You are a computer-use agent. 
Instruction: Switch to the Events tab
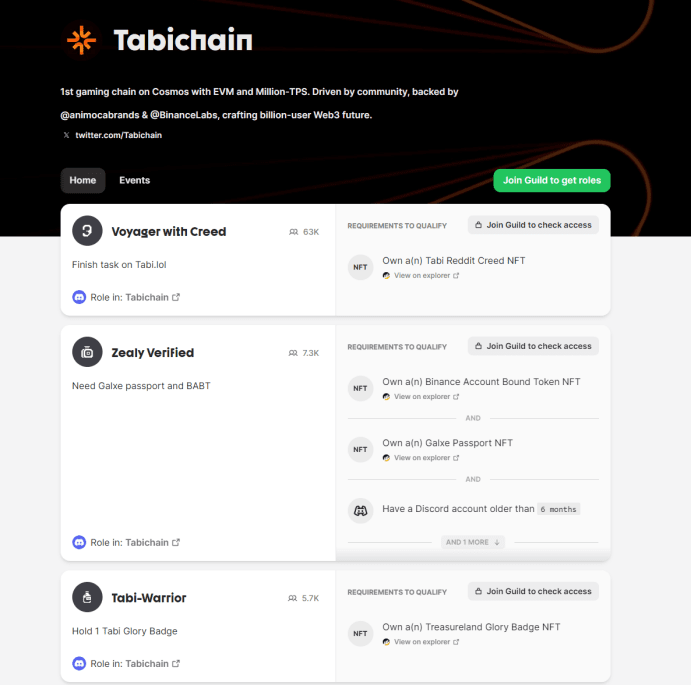pos(134,180)
